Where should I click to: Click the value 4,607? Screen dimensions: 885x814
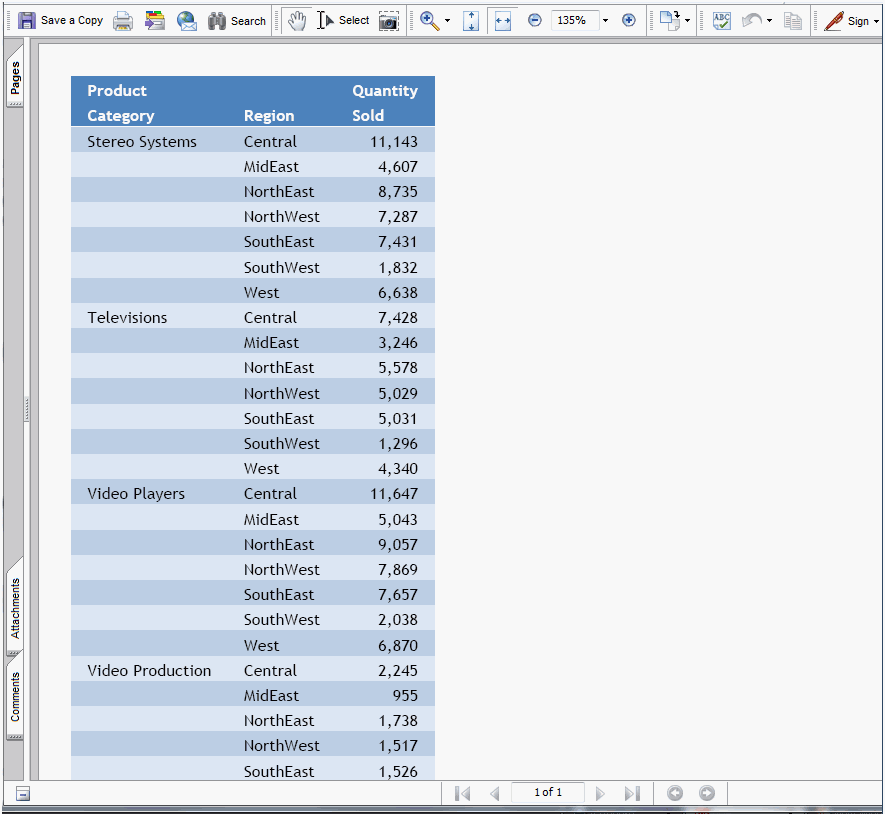coord(398,167)
